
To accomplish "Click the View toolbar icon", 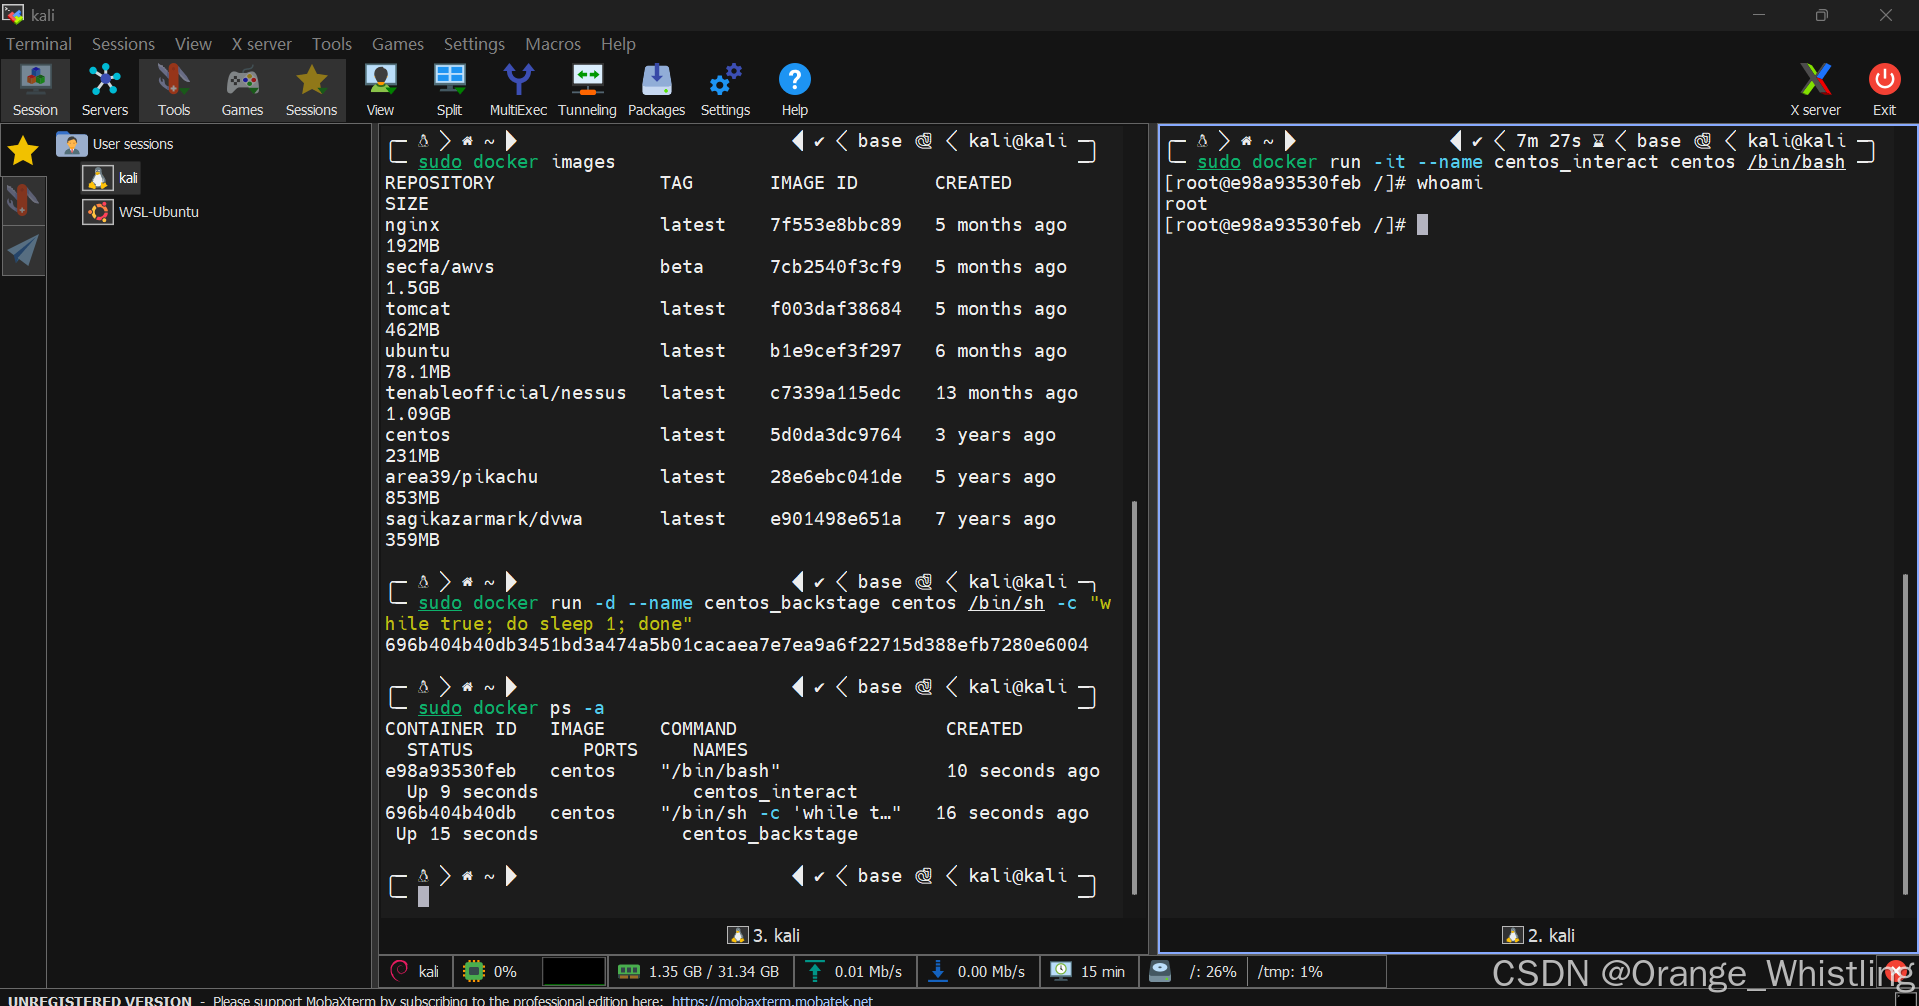I will [x=380, y=90].
